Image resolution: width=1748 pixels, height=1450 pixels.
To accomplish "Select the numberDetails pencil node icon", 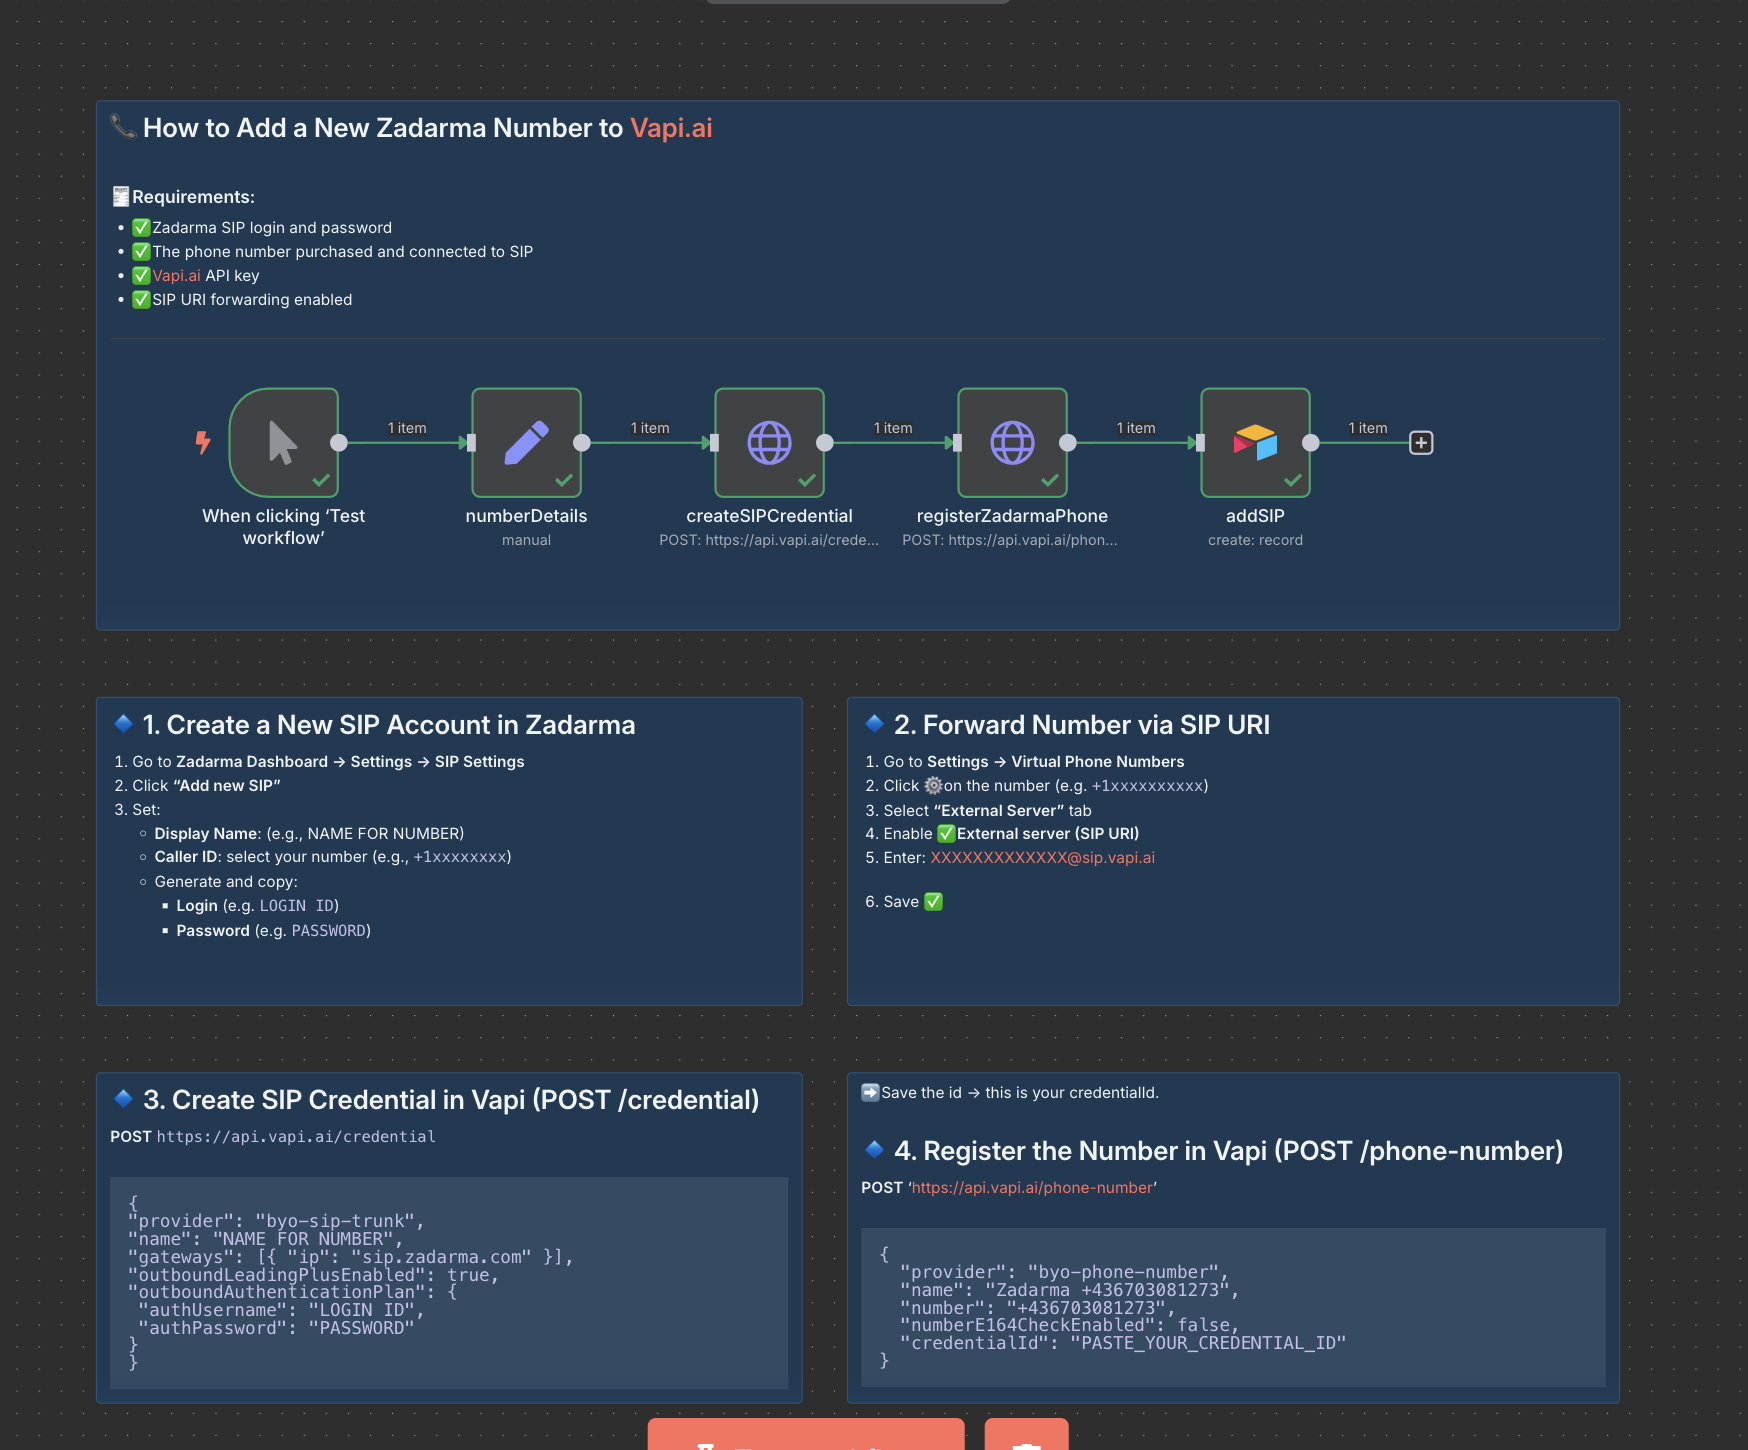I will 527,442.
